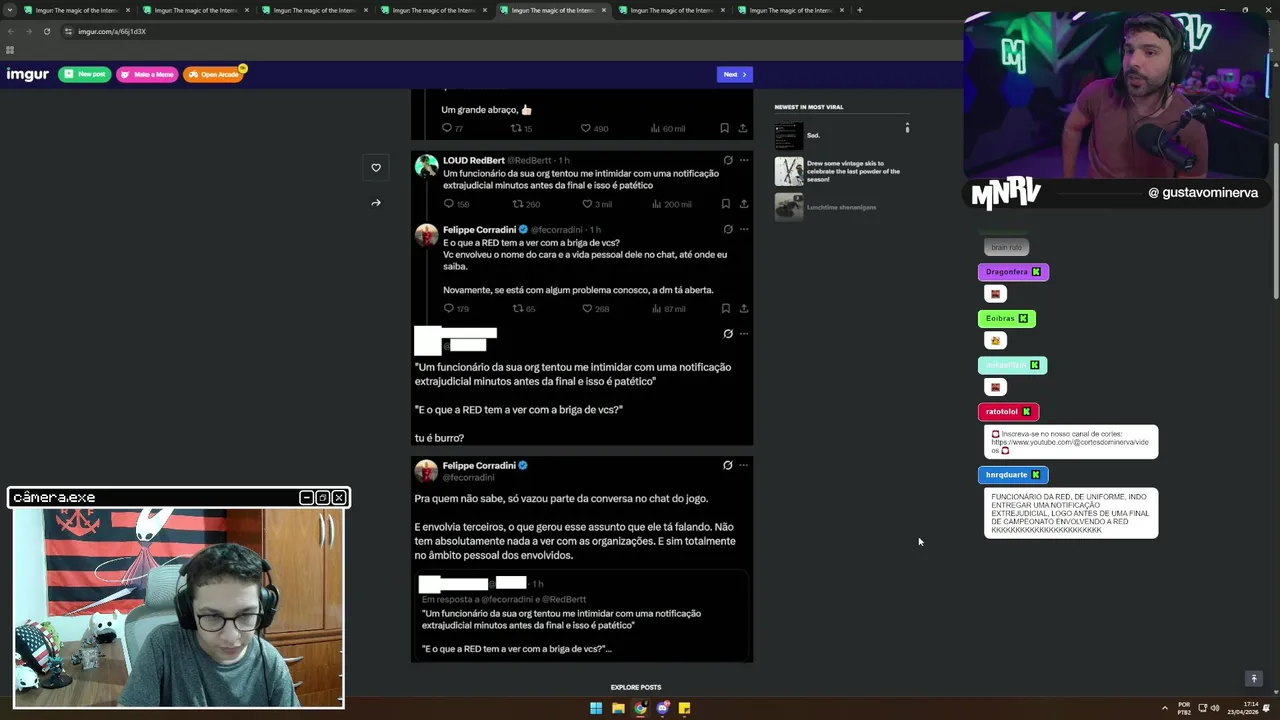Open the options dots beside Newest in Most Viral
Viewport: 1280px width, 720px height.
tap(907, 128)
